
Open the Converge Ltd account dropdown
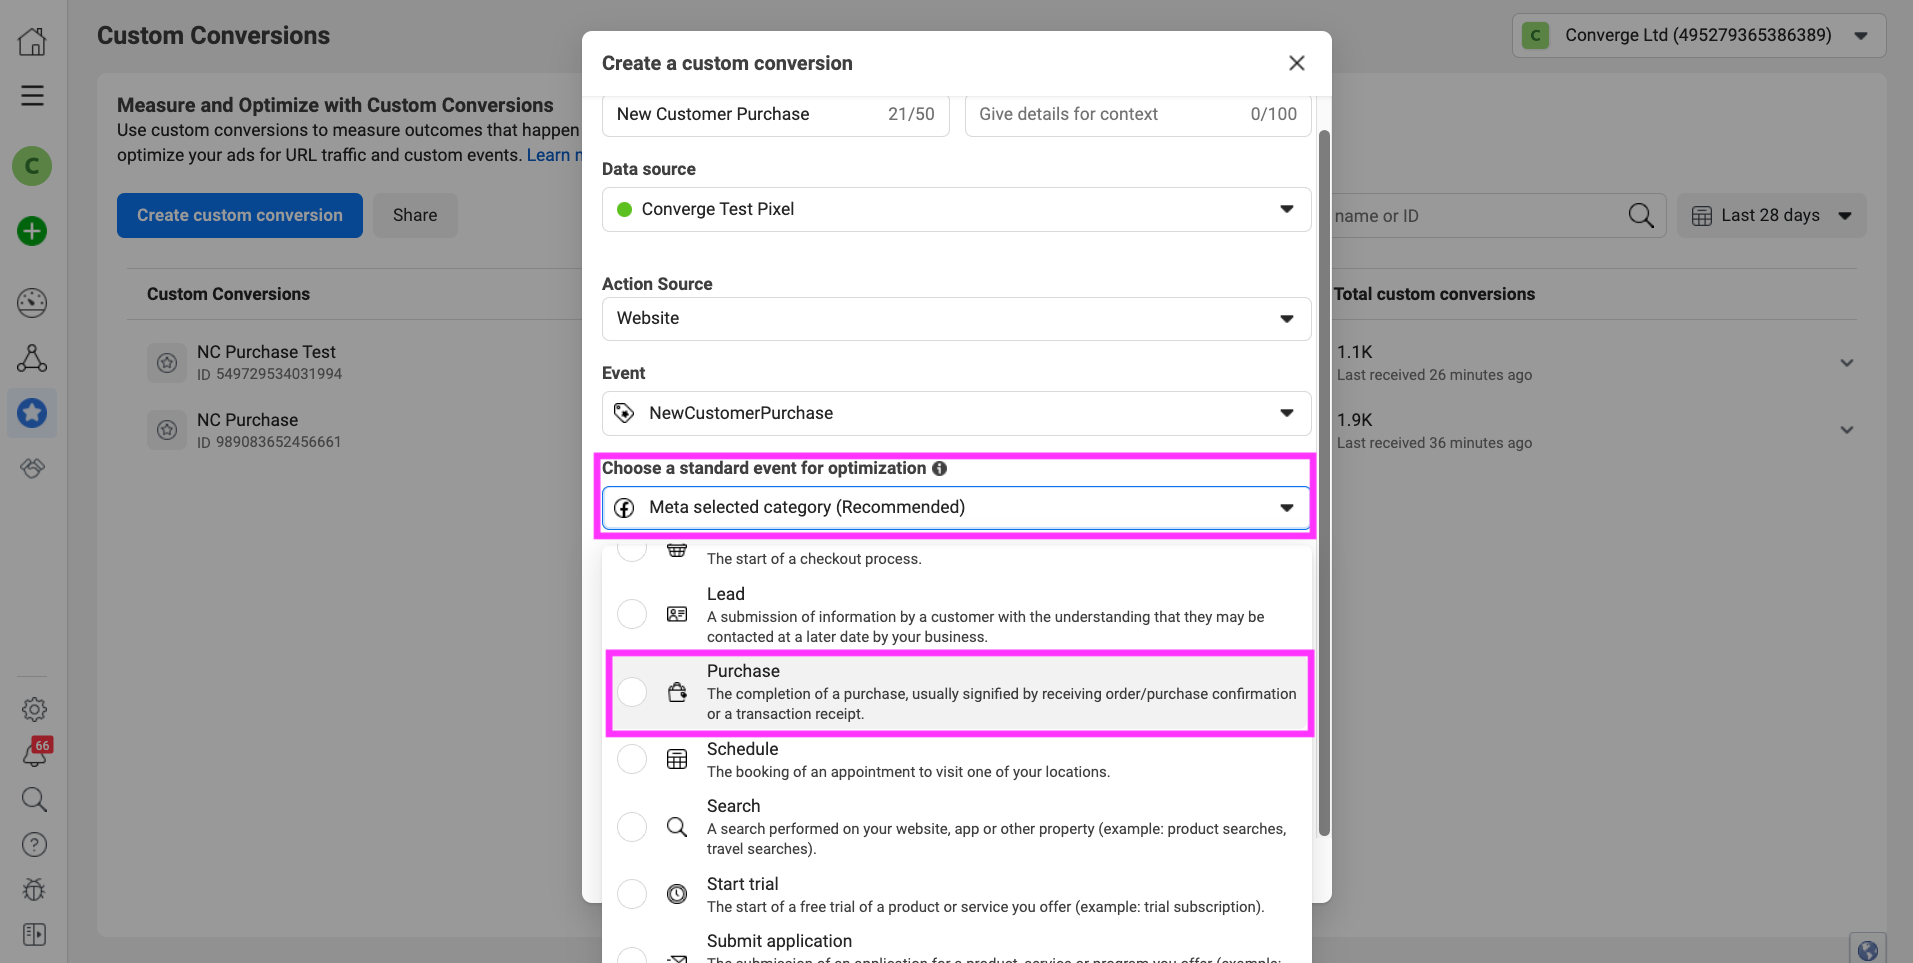click(1699, 35)
